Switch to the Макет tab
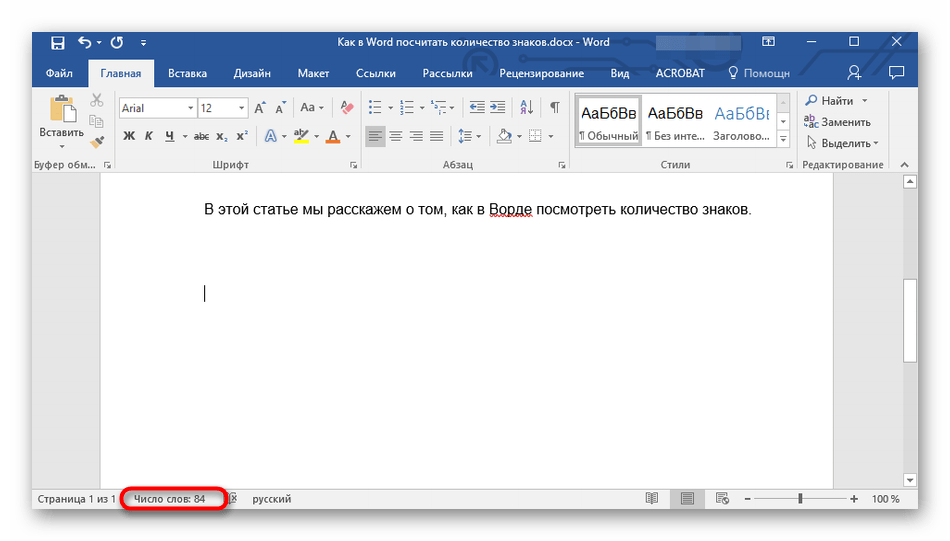This screenshot has height=541, width=950. 313,73
